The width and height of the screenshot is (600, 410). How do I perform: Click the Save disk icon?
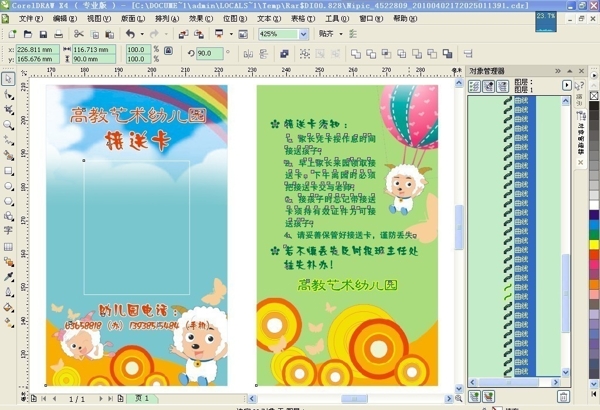[43, 34]
